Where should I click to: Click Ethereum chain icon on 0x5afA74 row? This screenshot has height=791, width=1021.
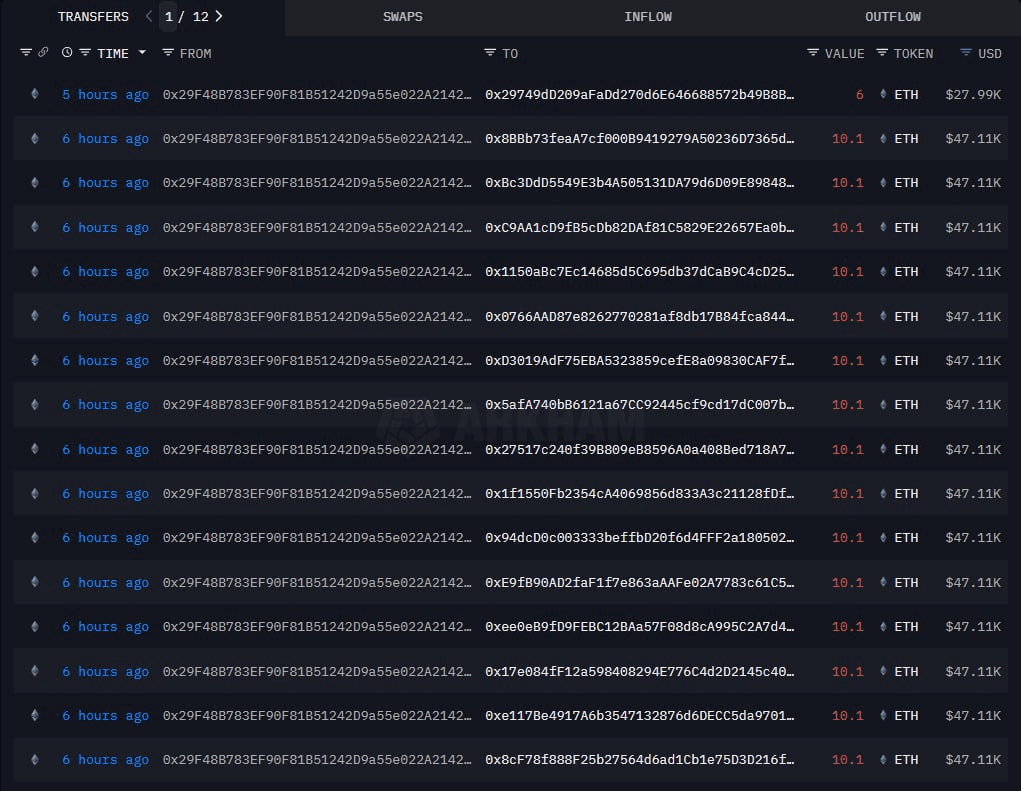click(35, 404)
